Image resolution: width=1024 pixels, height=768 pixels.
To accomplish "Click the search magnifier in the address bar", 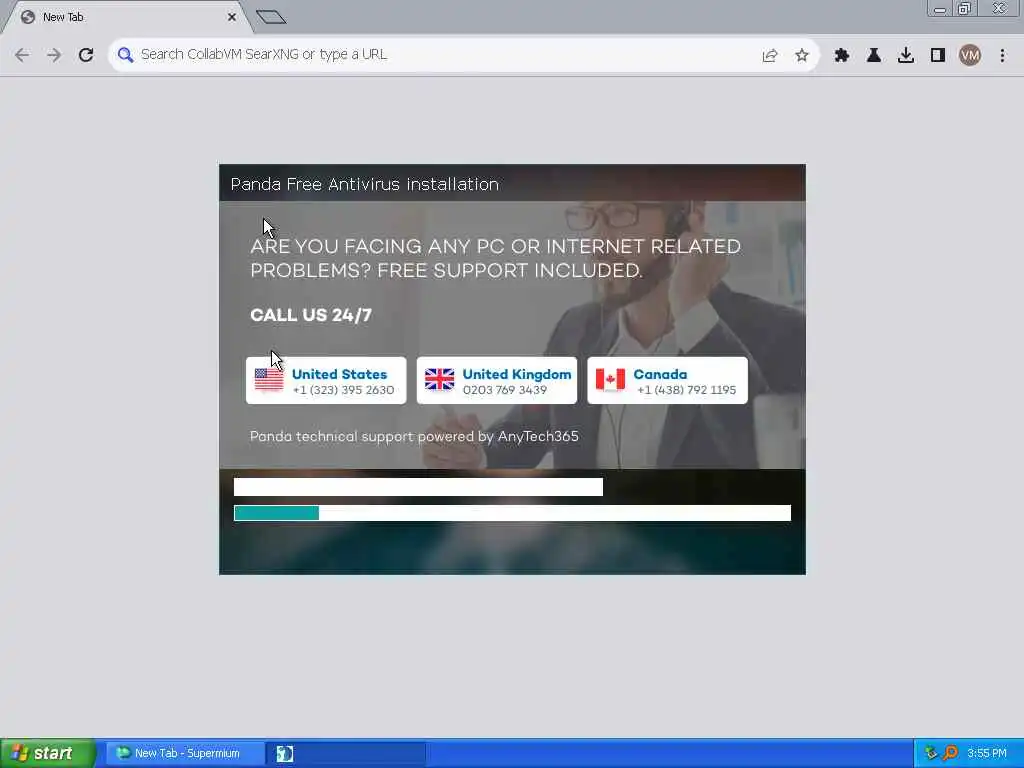I will 125,55.
